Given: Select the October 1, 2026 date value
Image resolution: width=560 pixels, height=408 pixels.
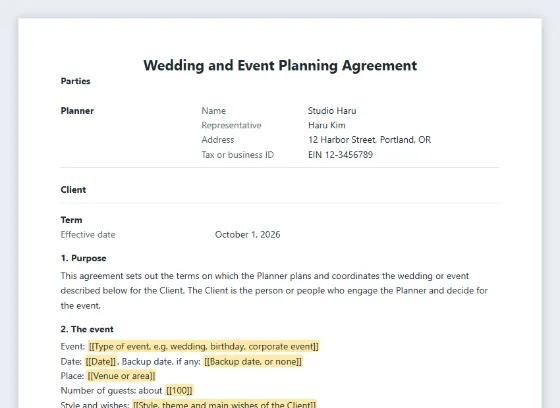Looking at the screenshot, I should (248, 235).
